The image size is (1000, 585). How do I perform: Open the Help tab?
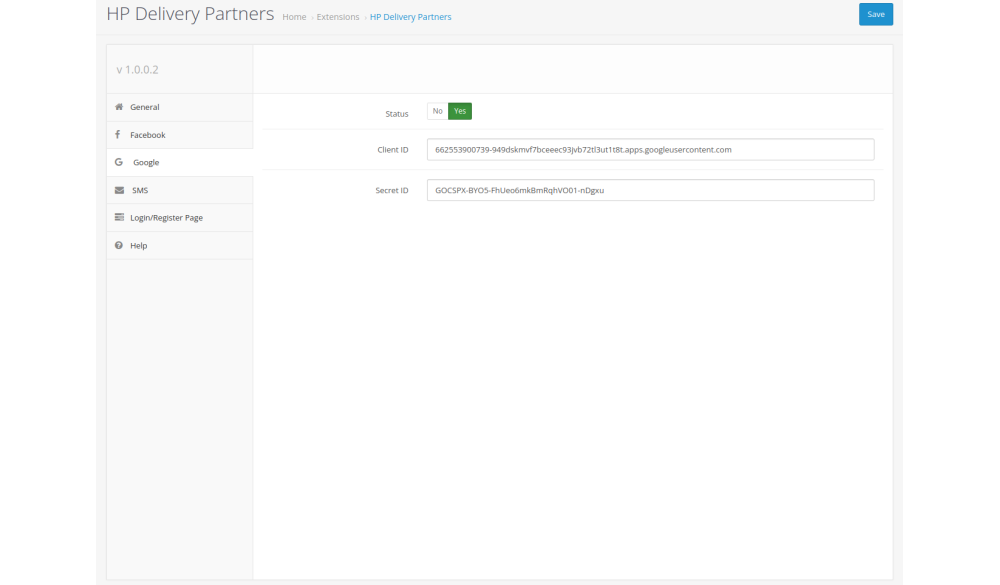pos(138,246)
